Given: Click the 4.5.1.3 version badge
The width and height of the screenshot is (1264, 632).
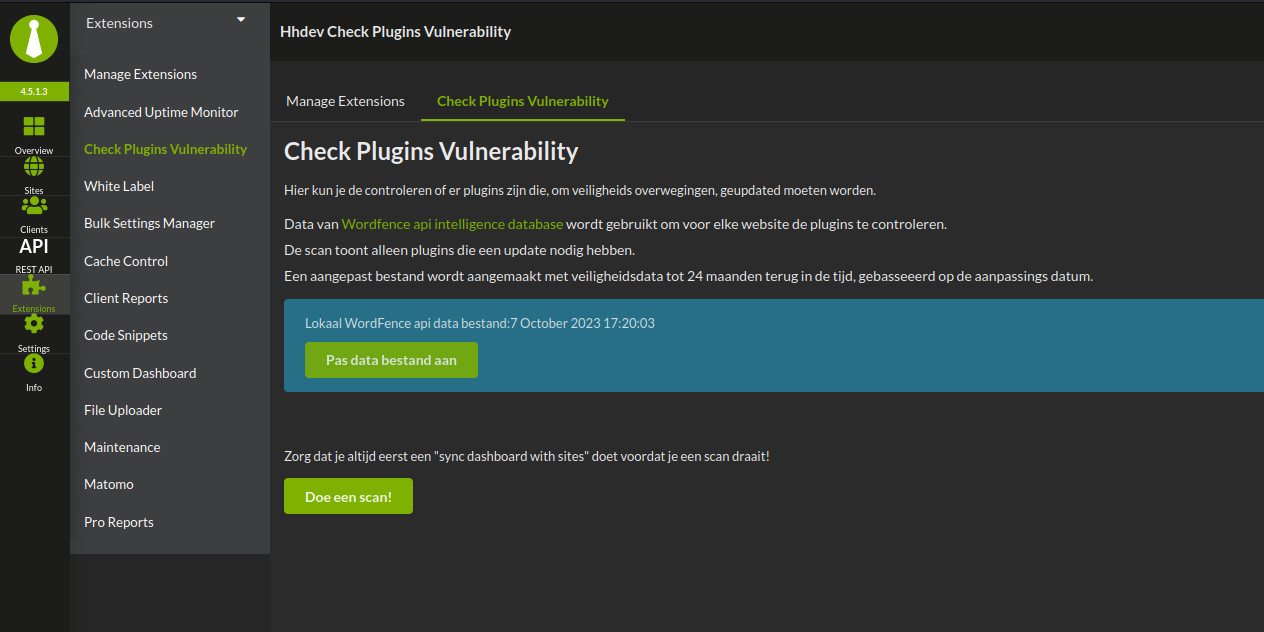Looking at the screenshot, I should coord(34,90).
